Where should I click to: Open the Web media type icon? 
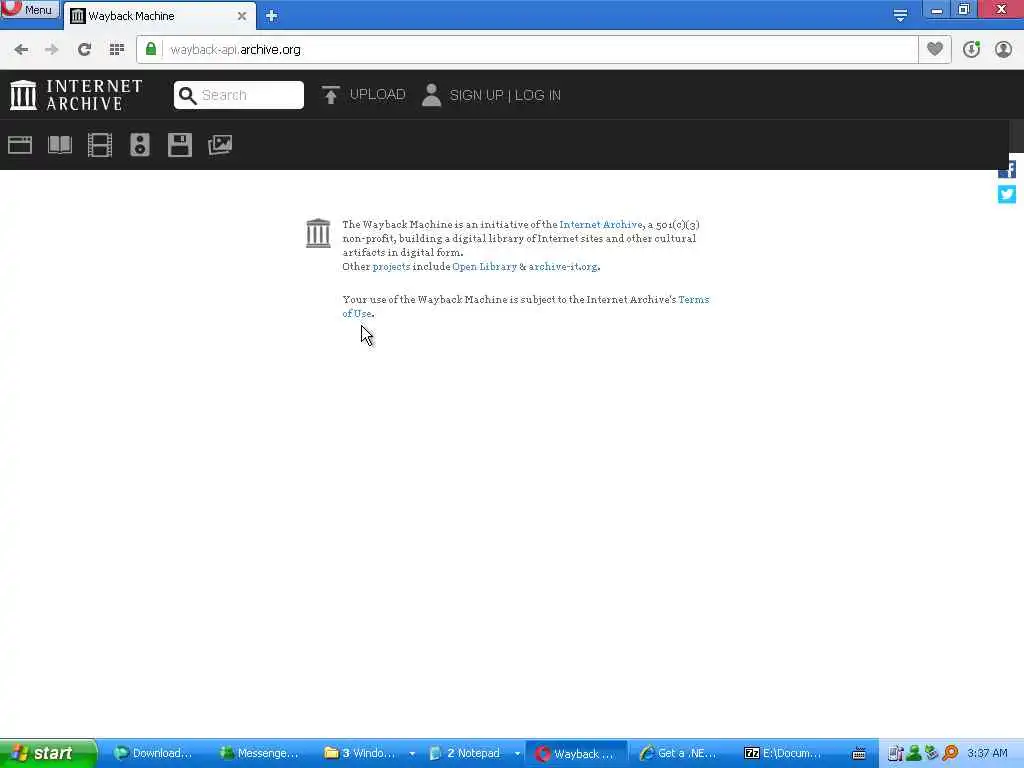pyautogui.click(x=20, y=145)
